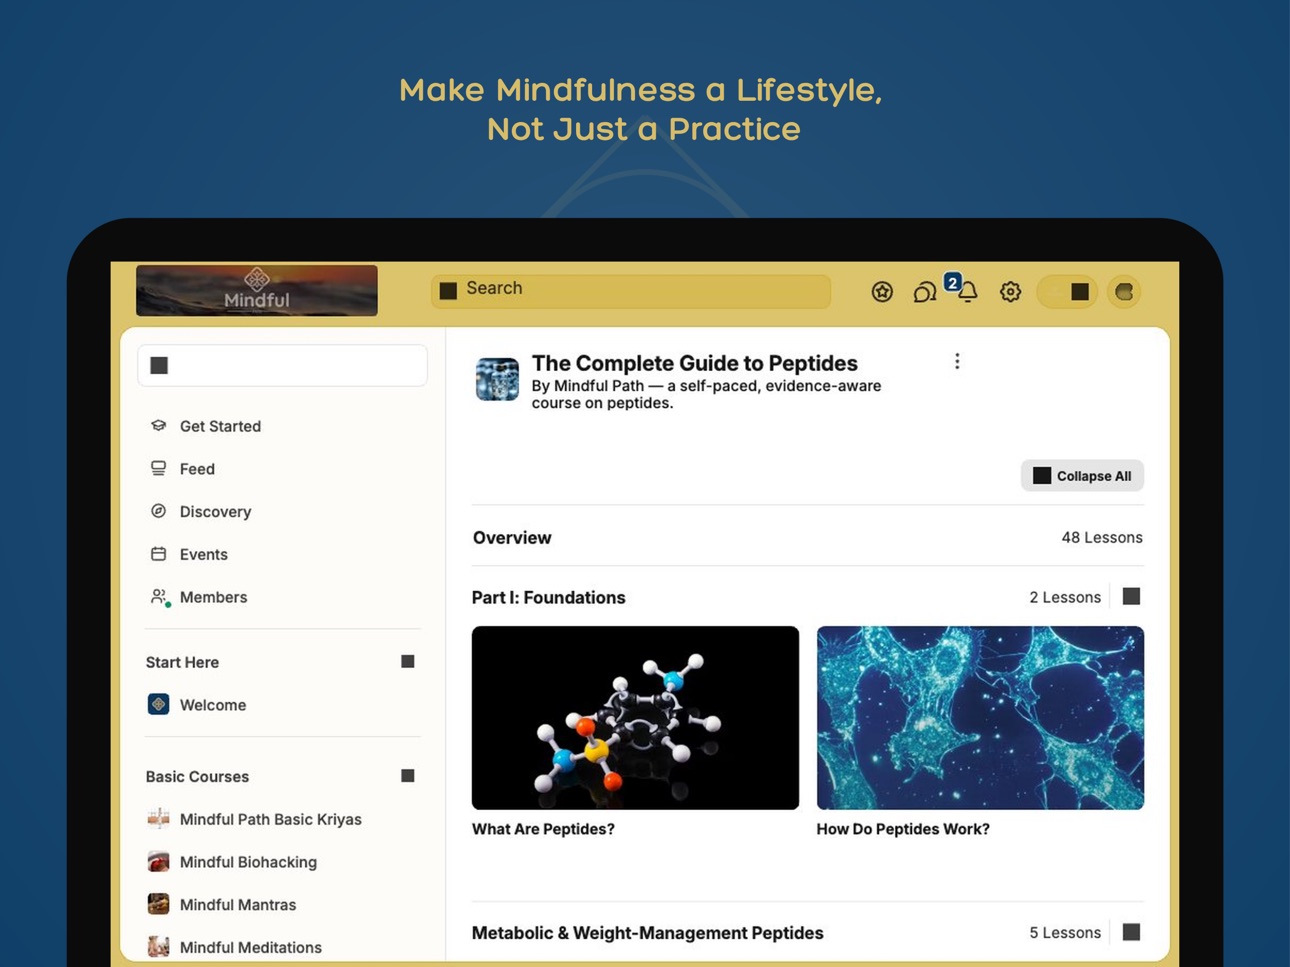This screenshot has height=967, width=1290.
Task: Click the Discovery compass icon
Action: click(x=158, y=511)
